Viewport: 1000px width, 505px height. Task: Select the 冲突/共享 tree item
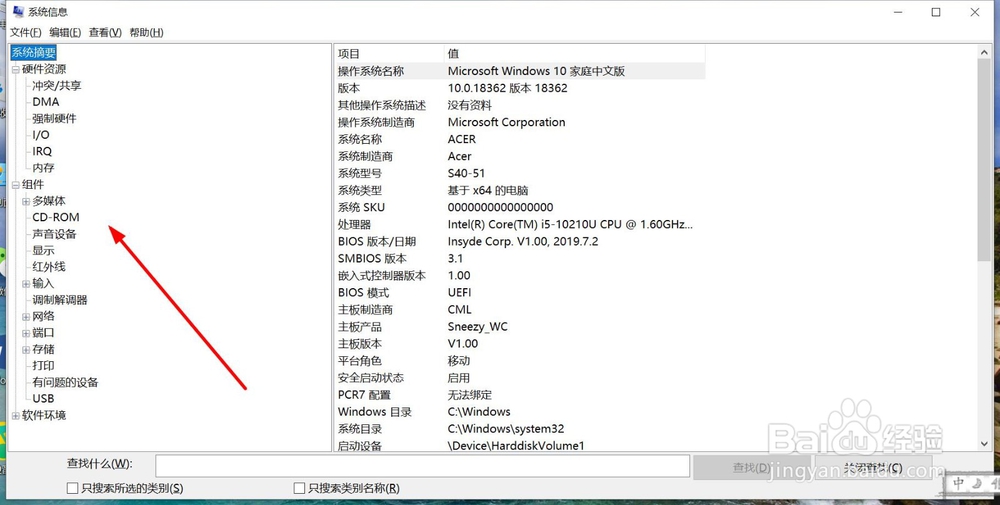pyautogui.click(x=57, y=85)
